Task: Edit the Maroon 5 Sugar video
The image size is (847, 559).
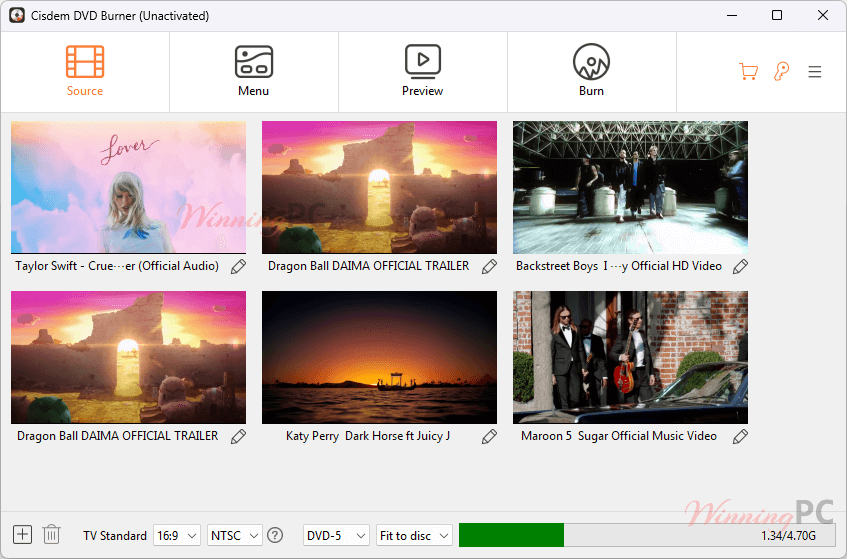Action: (x=741, y=436)
